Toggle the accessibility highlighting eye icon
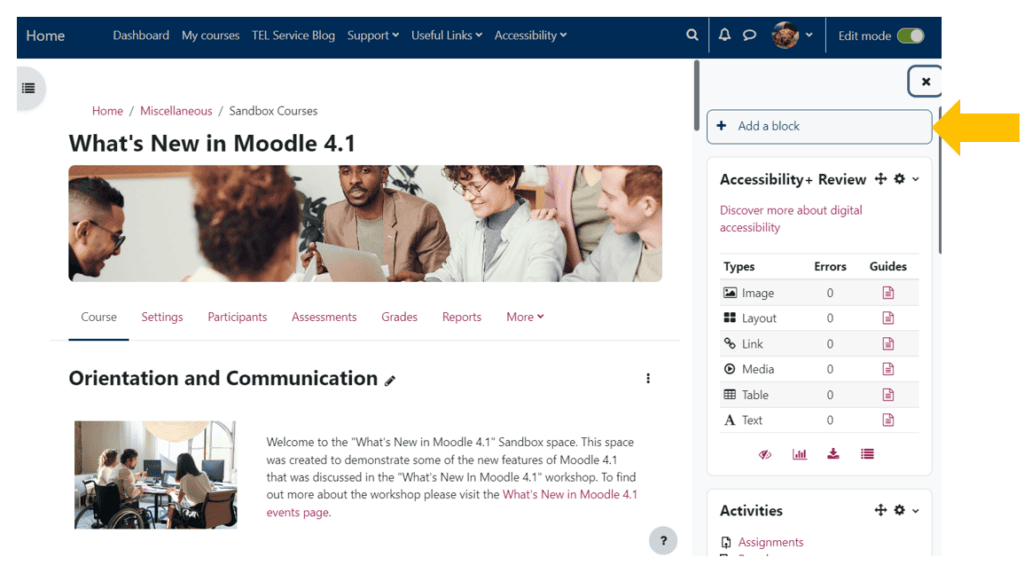 (765, 454)
